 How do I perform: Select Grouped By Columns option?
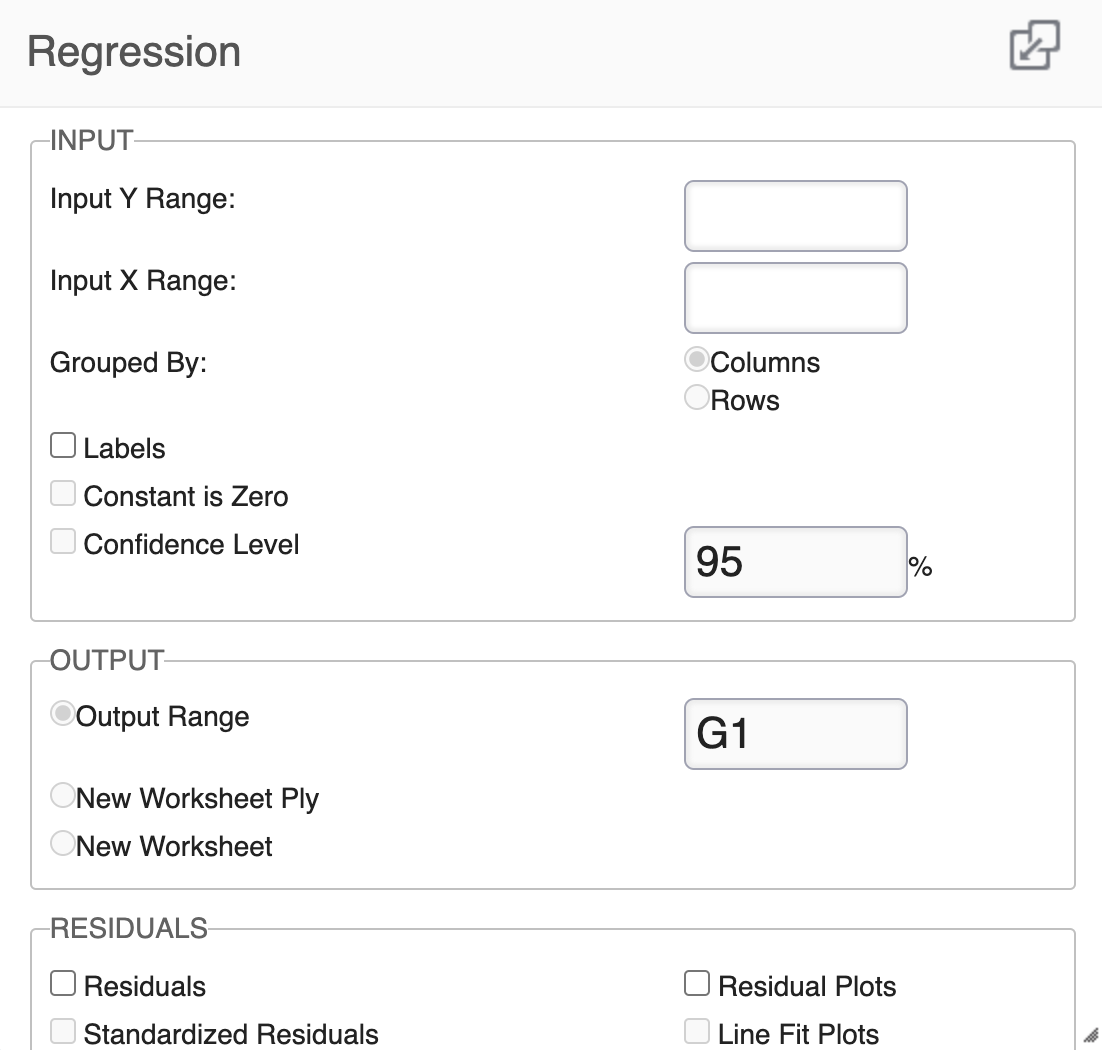click(x=697, y=360)
